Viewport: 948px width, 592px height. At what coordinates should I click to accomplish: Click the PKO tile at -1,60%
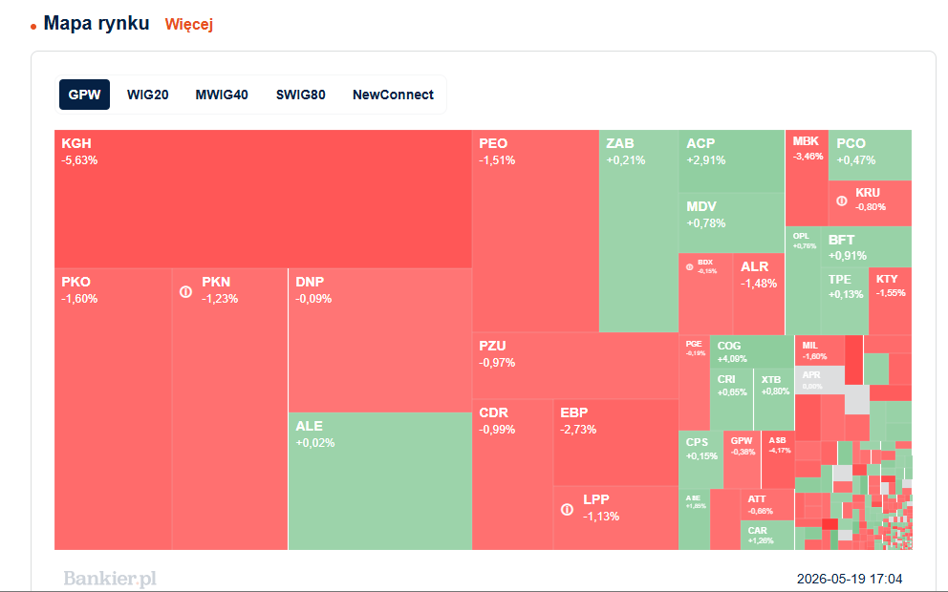[x=113, y=409]
